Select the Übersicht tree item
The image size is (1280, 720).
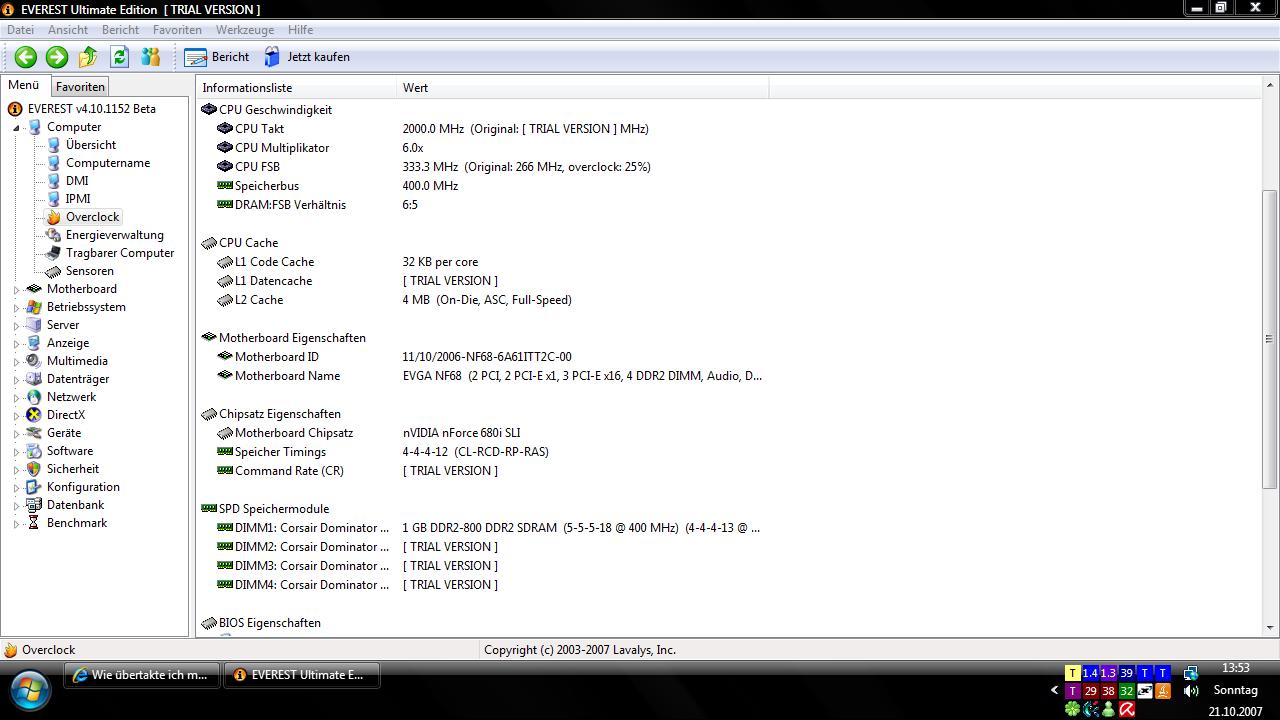click(91, 145)
